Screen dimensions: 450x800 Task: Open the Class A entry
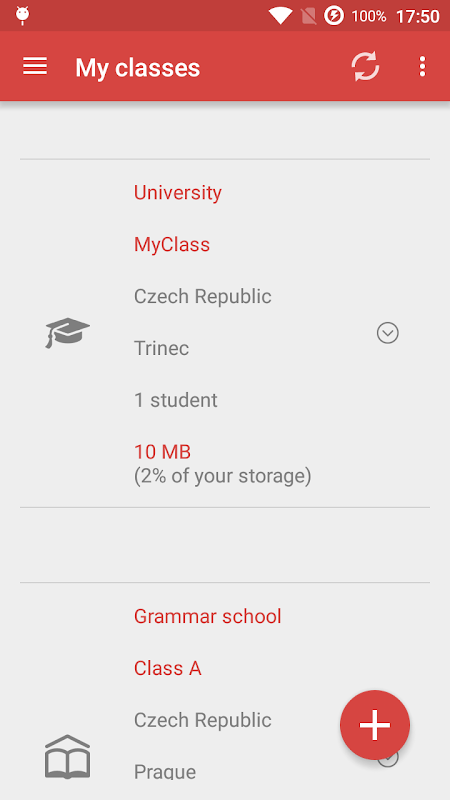click(167, 668)
